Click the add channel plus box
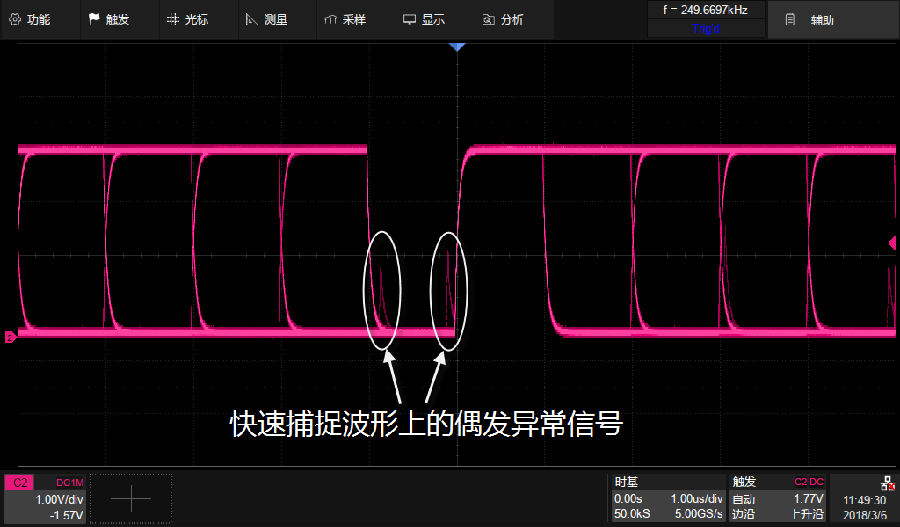This screenshot has height=527, width=900. 137,498
